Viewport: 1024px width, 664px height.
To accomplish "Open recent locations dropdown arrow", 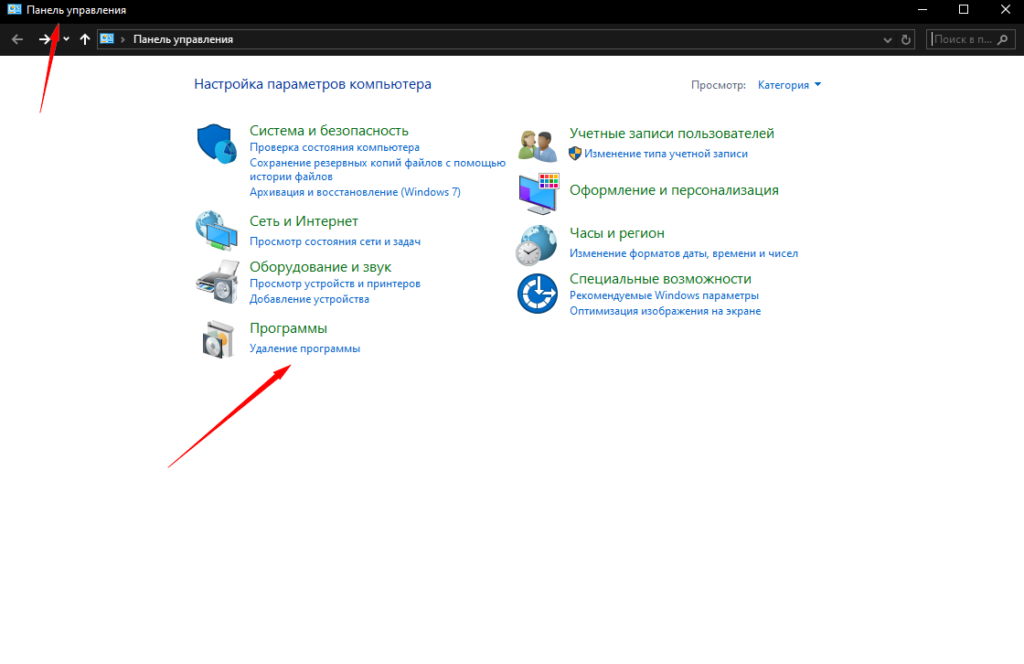I will click(x=66, y=39).
